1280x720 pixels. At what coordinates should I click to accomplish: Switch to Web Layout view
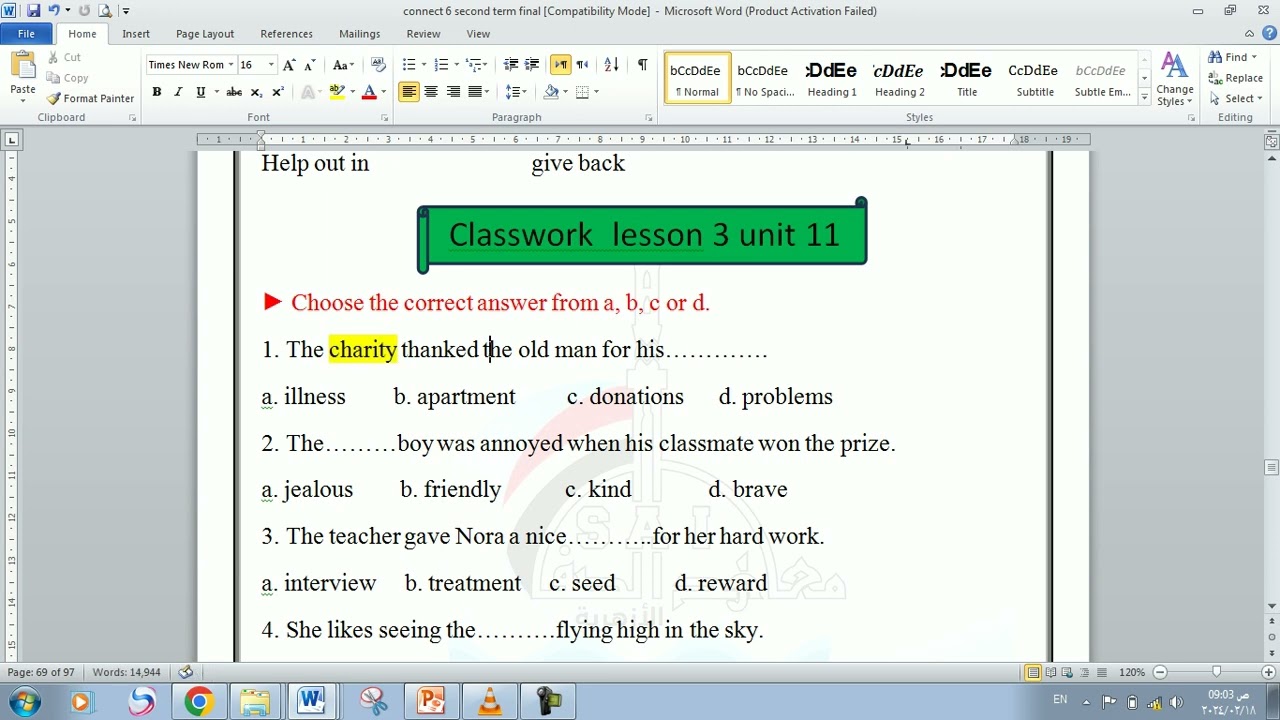tap(1067, 672)
